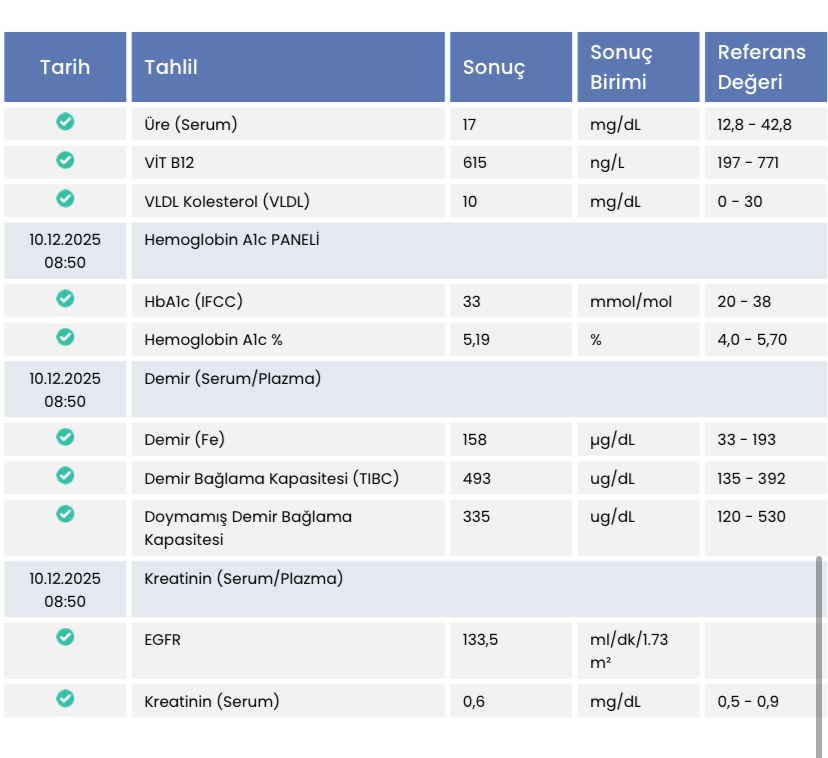
Task: Click the green check icon for Demir (Fe)
Action: (65, 437)
